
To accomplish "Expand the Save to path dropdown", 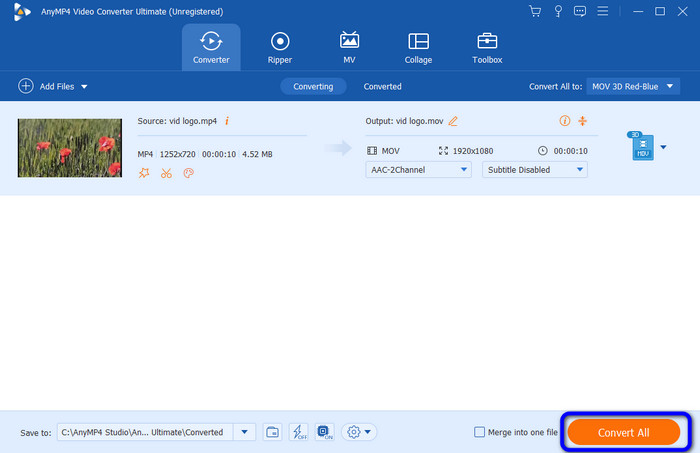I will point(244,432).
